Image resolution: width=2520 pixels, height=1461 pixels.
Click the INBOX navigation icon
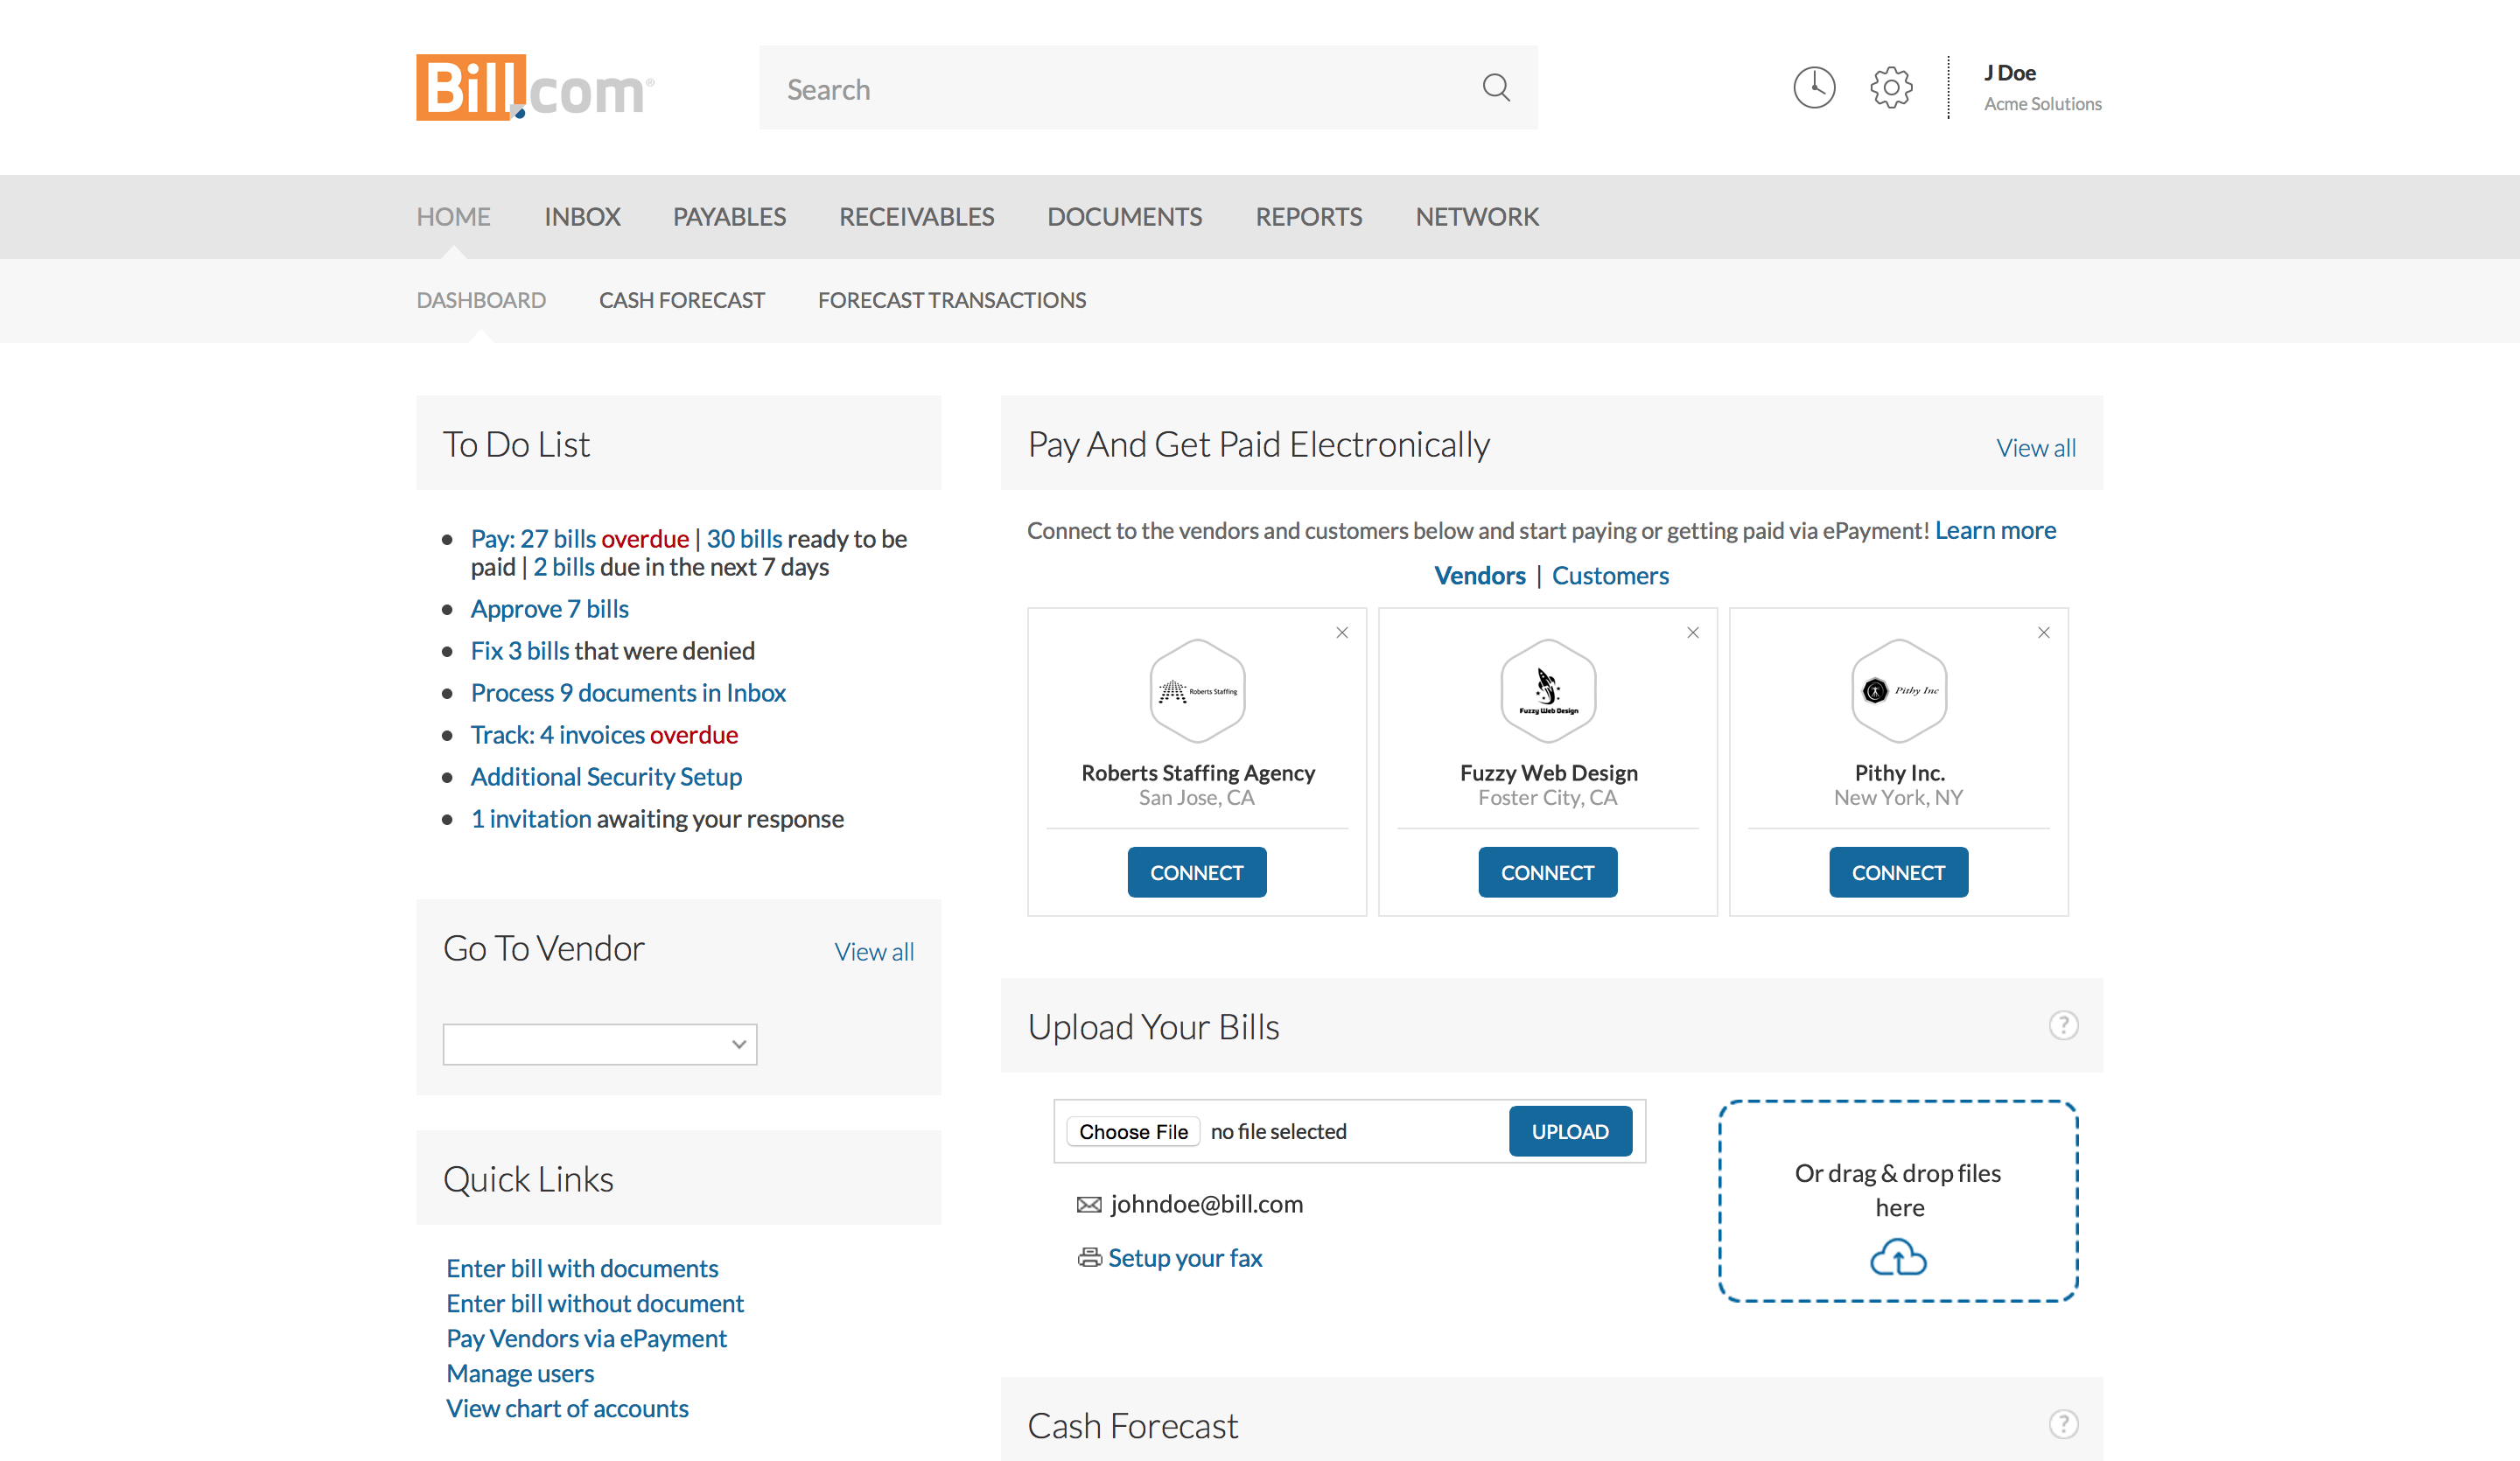583,216
